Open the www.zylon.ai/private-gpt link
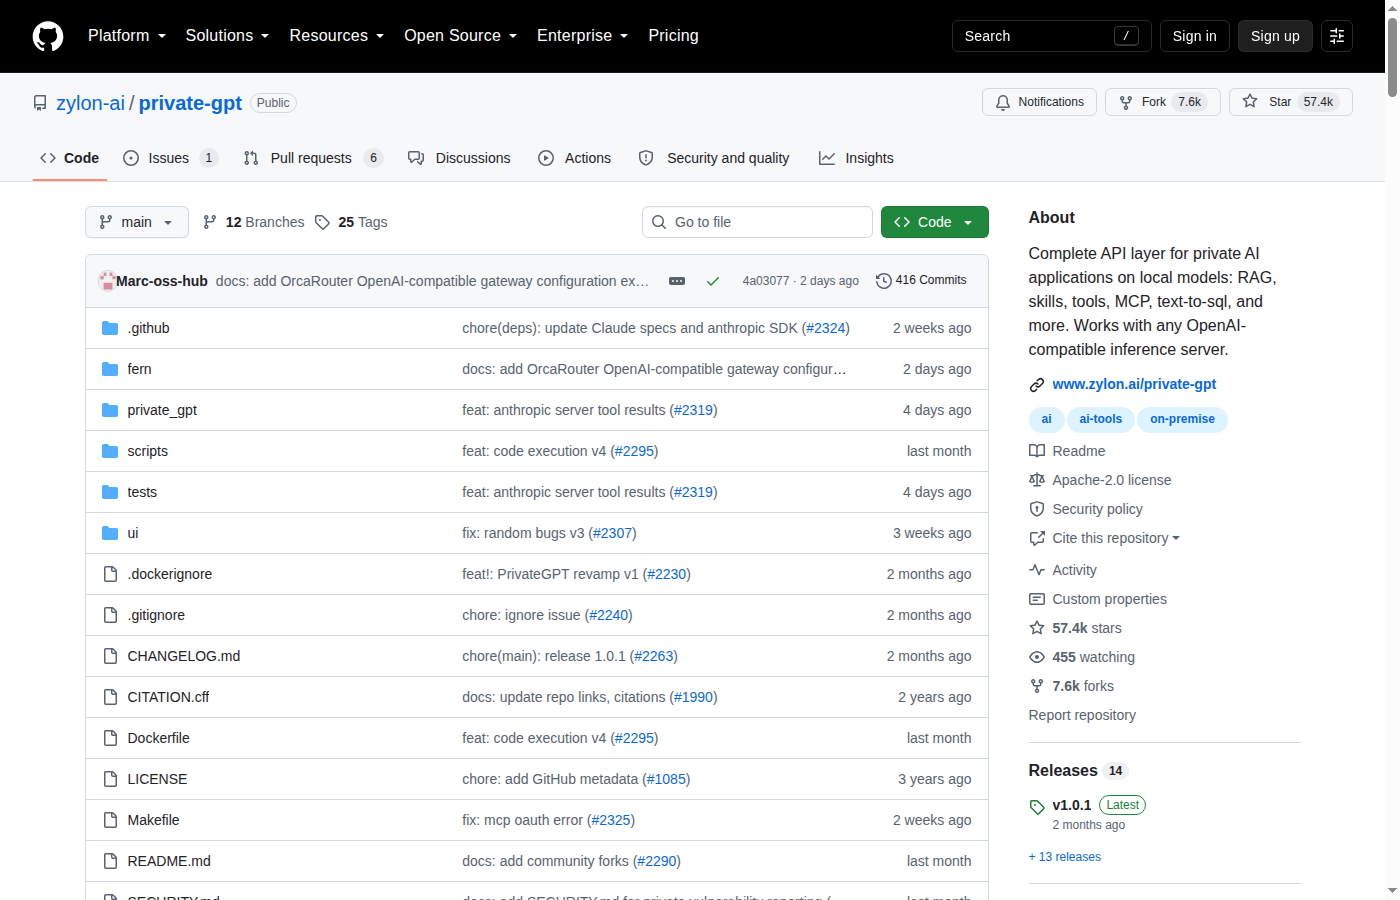Image resolution: width=1400 pixels, height=900 pixels. coord(1134,384)
